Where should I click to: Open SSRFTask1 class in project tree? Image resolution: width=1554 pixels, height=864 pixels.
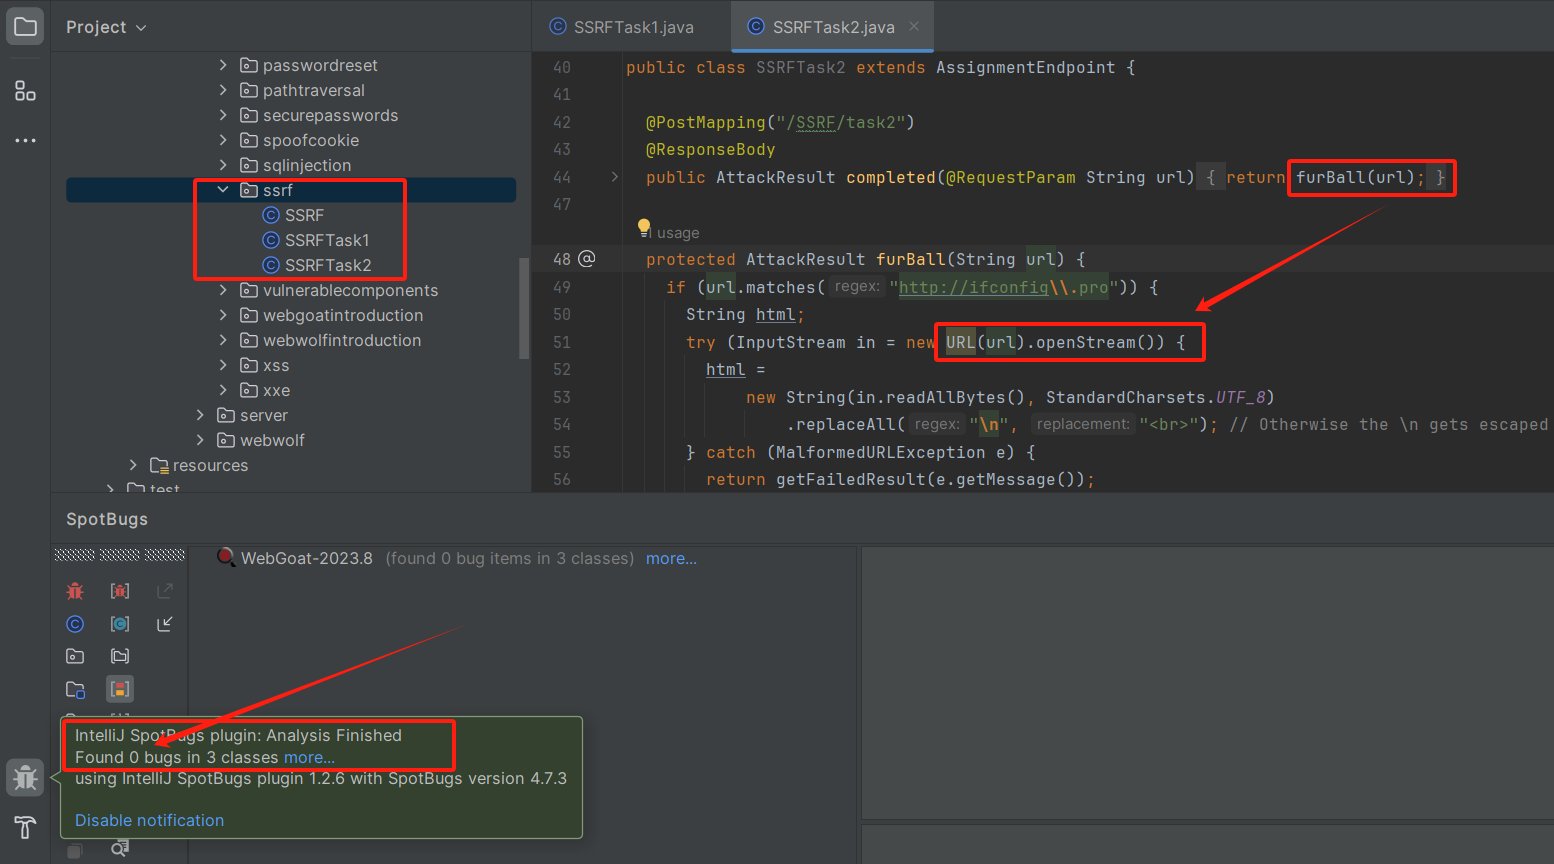pos(316,240)
